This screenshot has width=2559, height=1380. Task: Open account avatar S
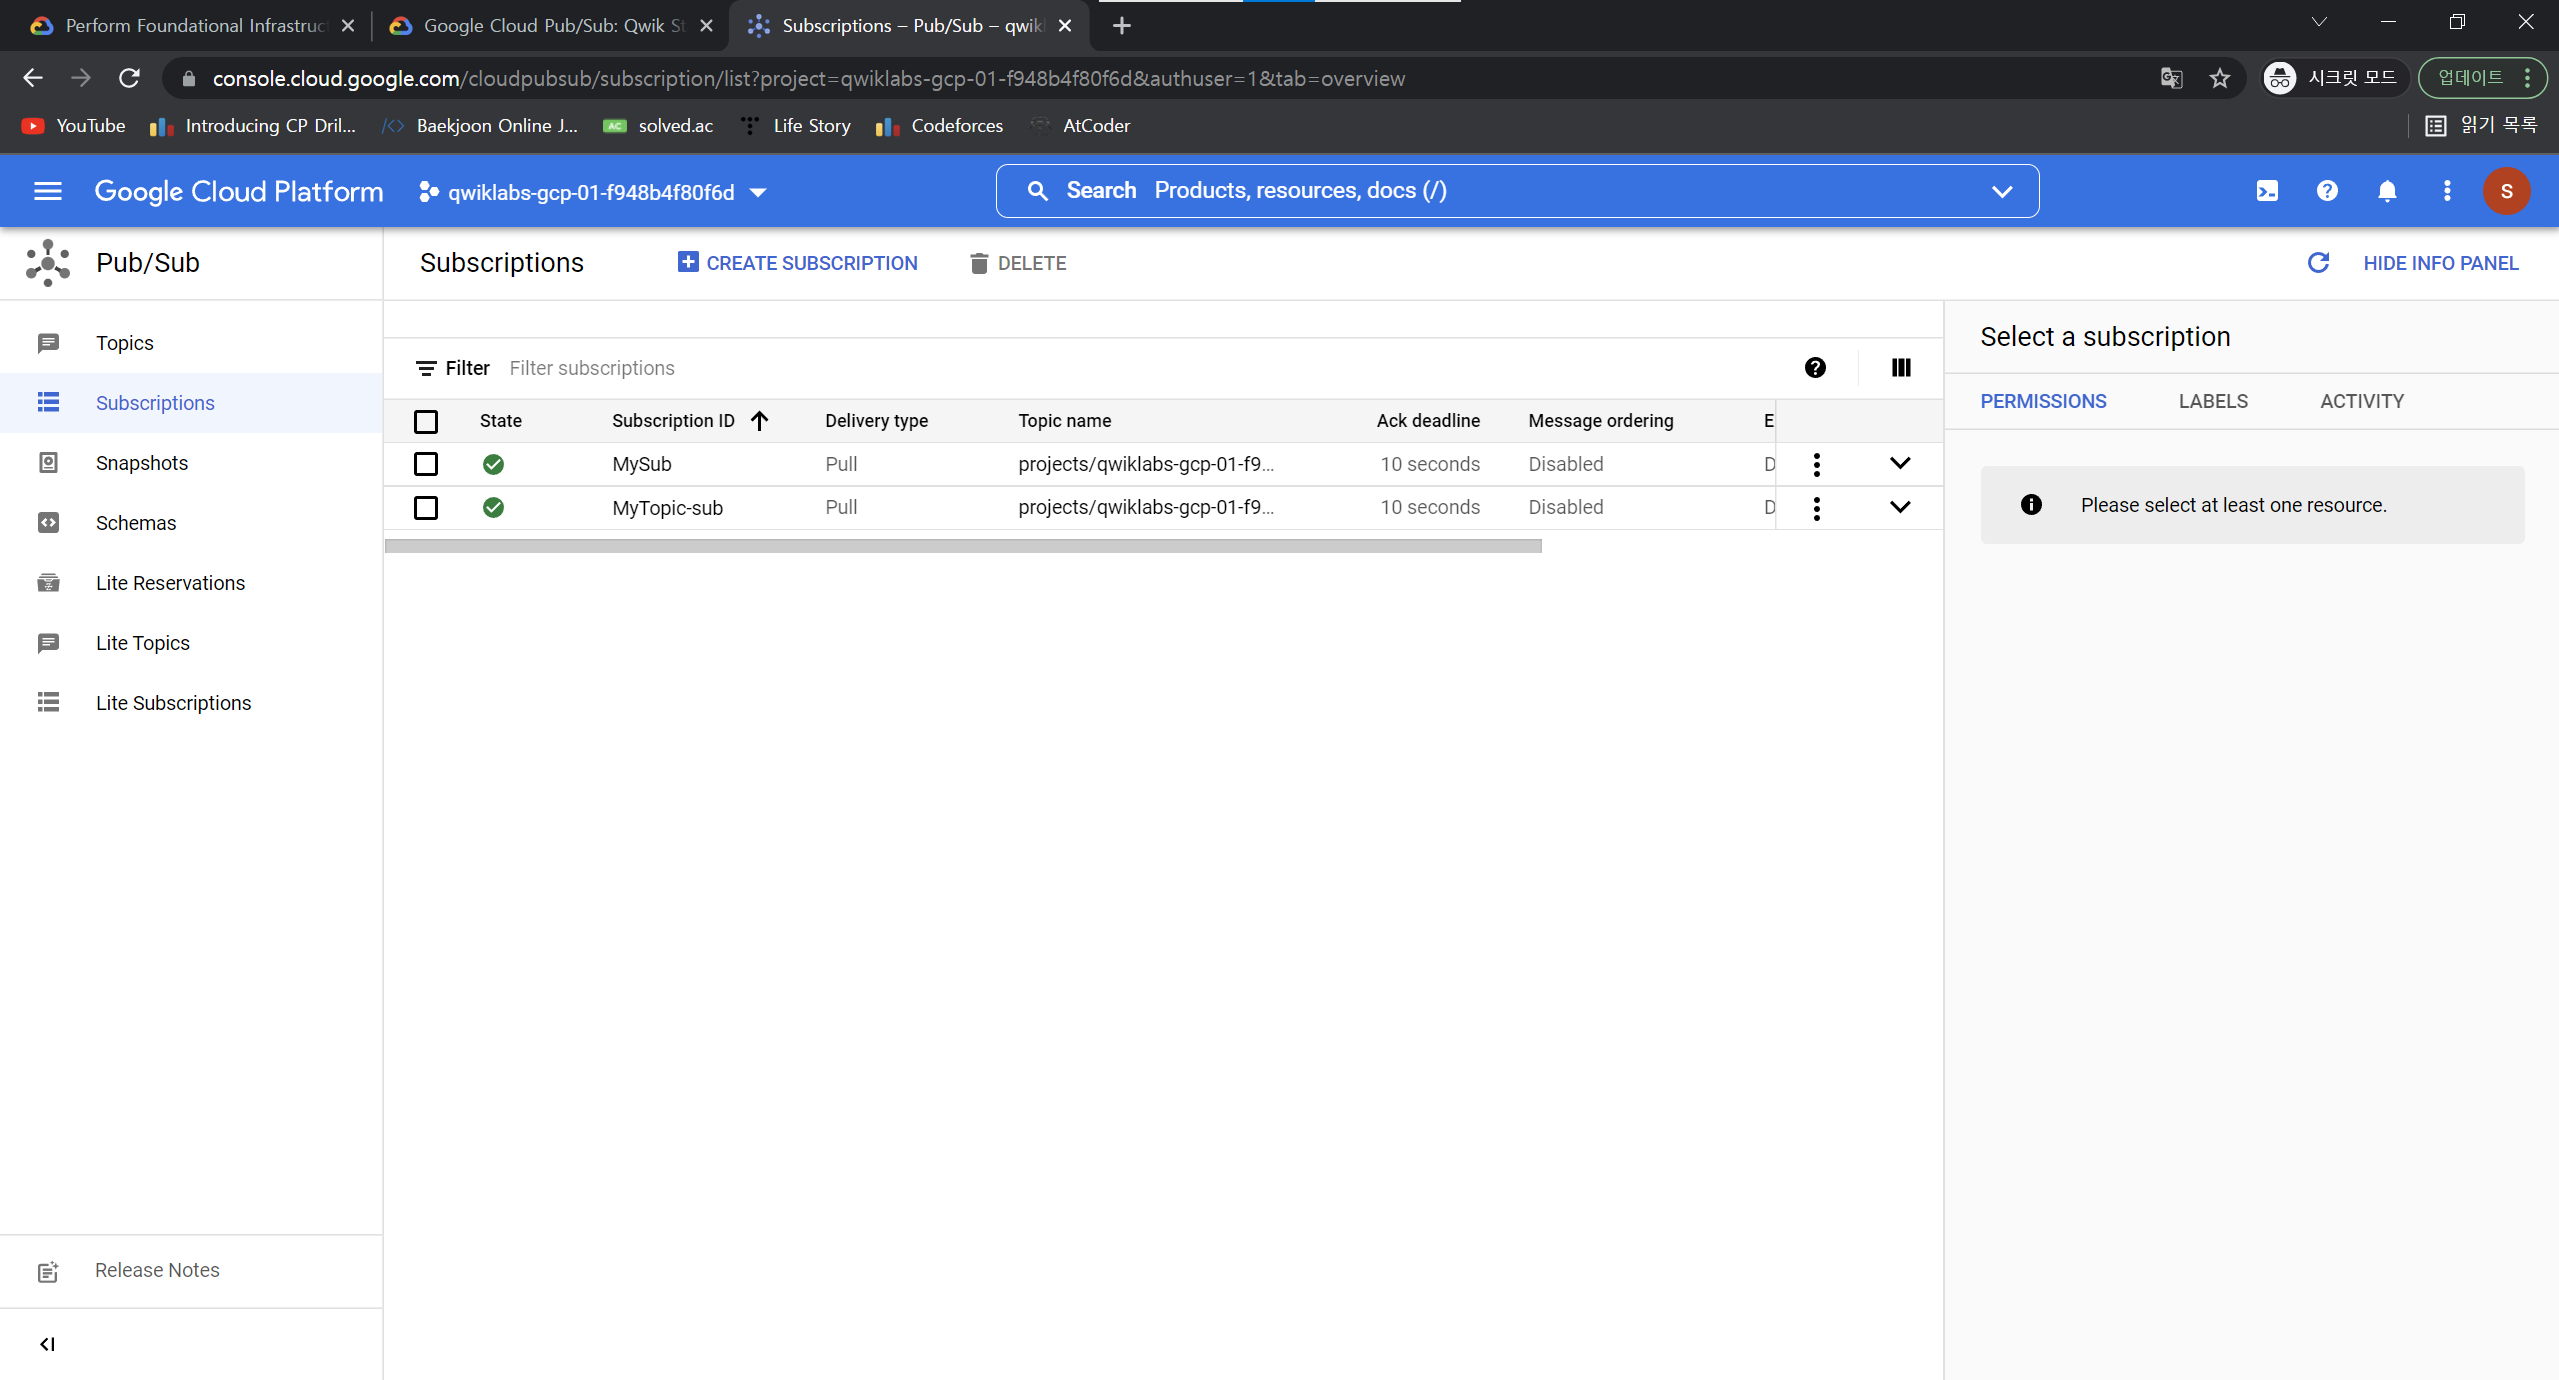(x=2506, y=191)
